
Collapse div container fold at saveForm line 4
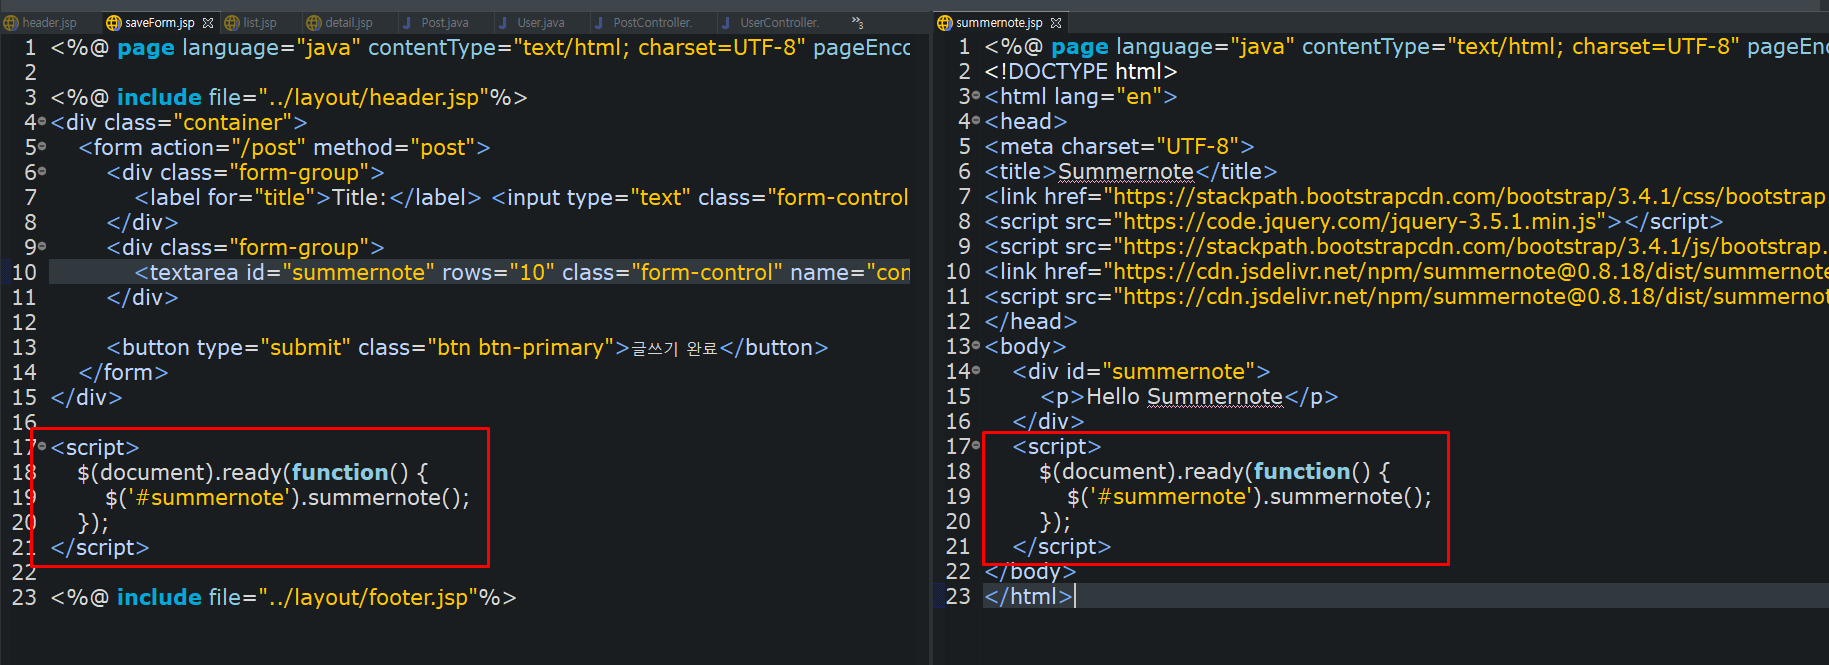[42, 122]
